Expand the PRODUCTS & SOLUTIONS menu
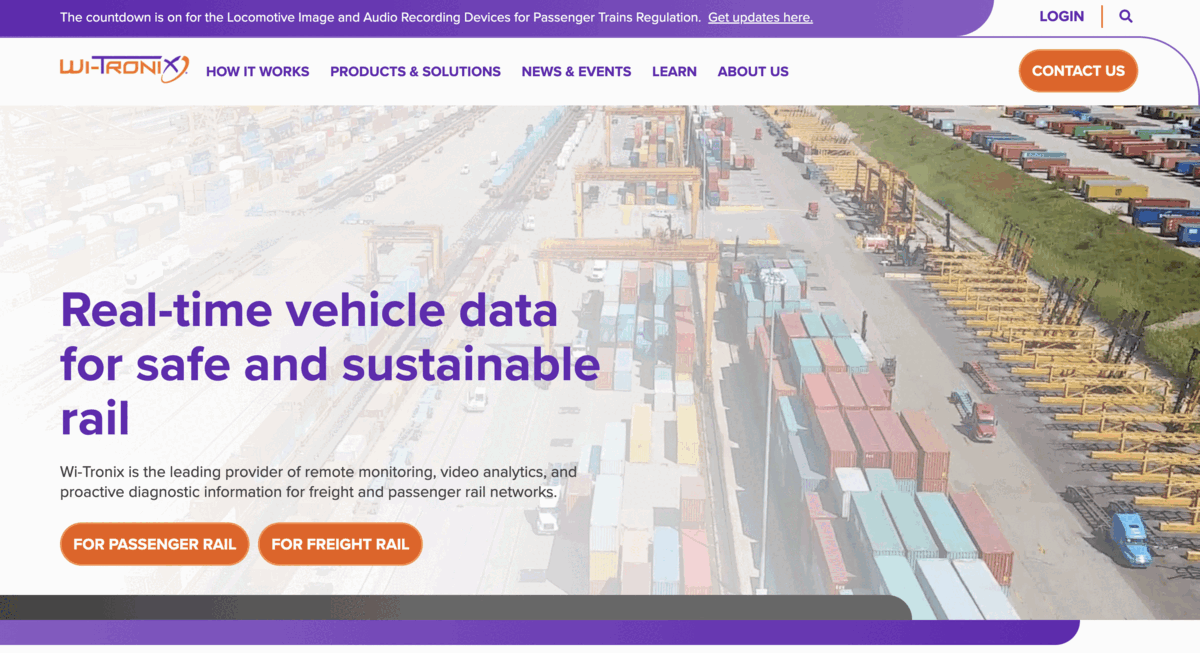Image resolution: width=1200 pixels, height=653 pixels. coord(415,71)
